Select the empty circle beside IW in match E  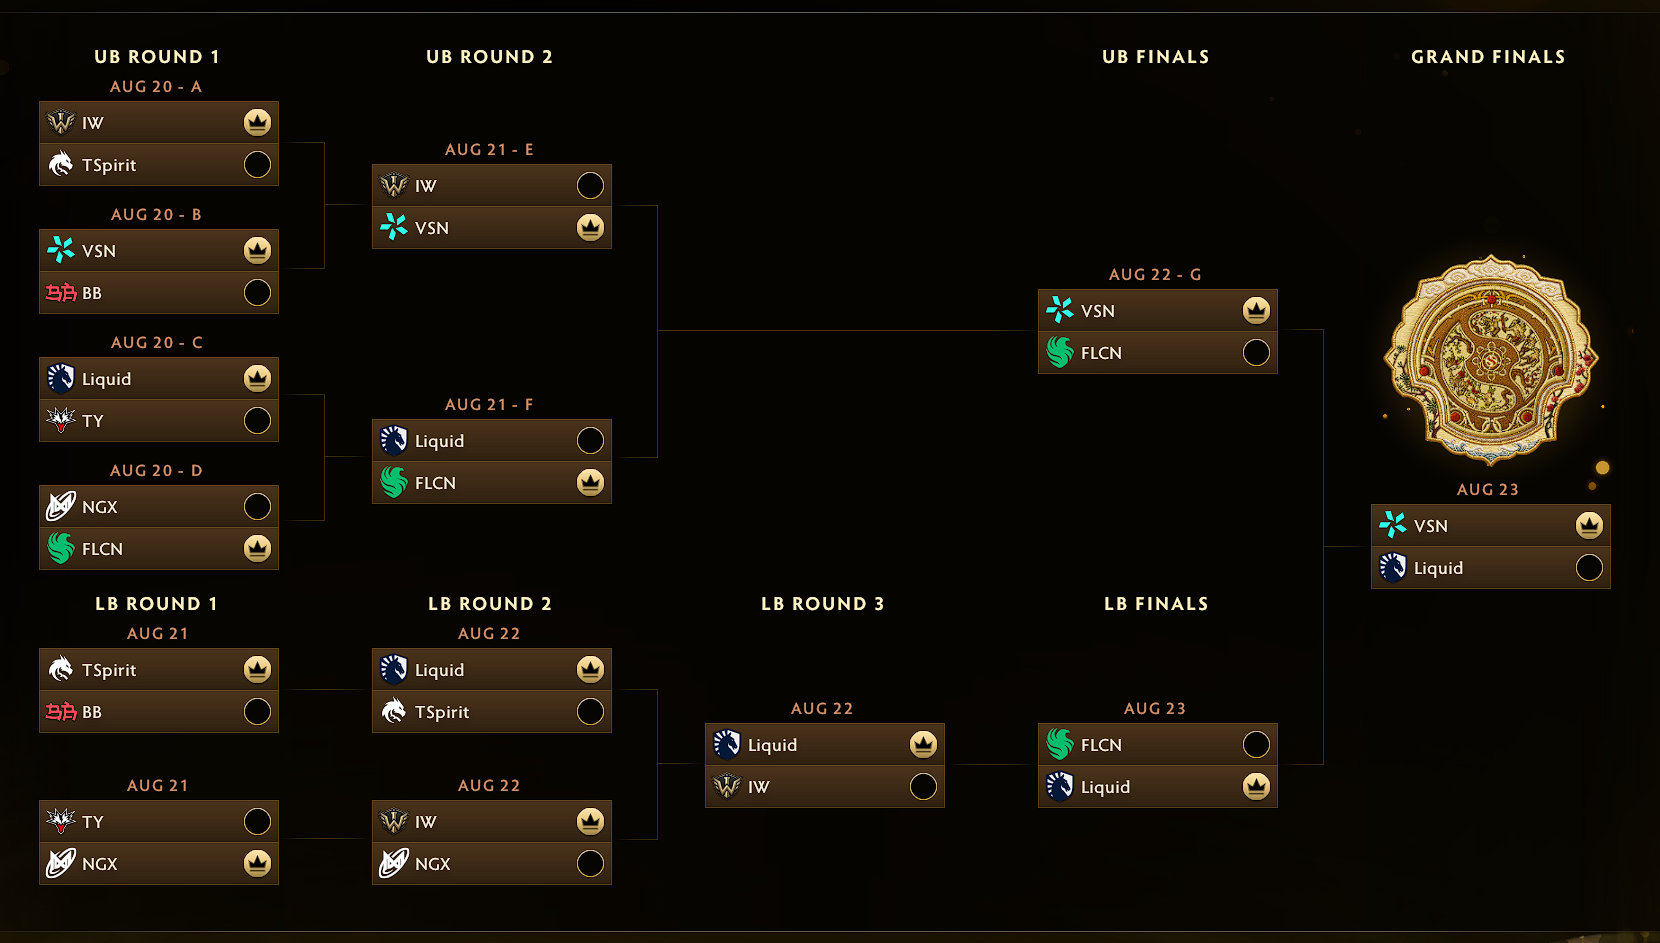point(590,185)
